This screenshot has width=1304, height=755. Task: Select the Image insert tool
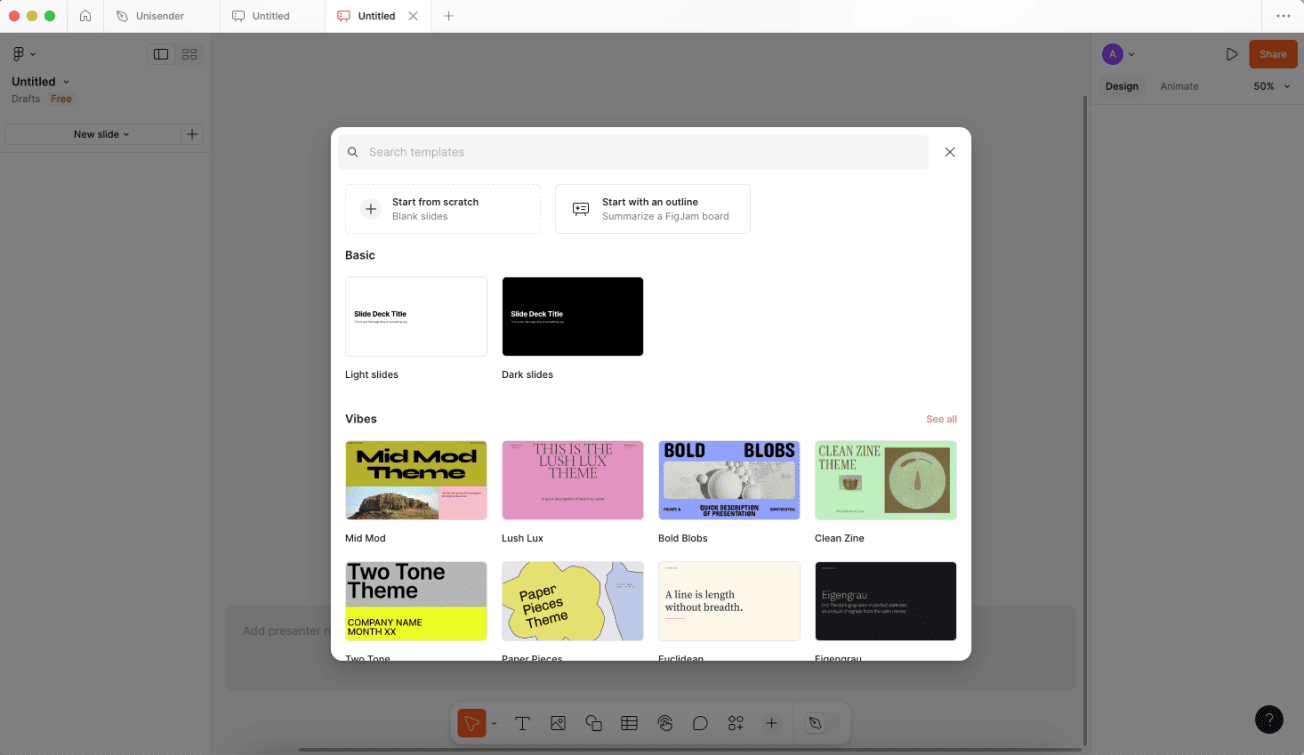click(x=558, y=723)
